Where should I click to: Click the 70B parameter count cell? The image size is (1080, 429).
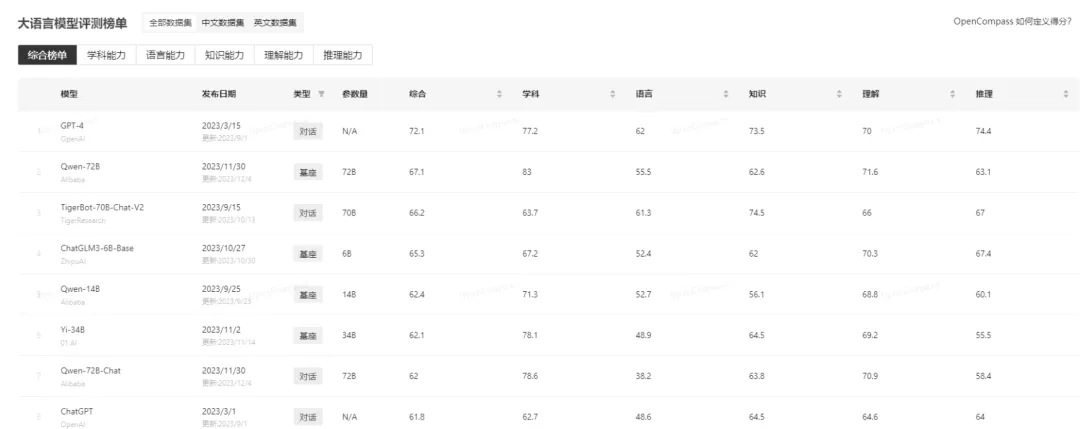349,213
